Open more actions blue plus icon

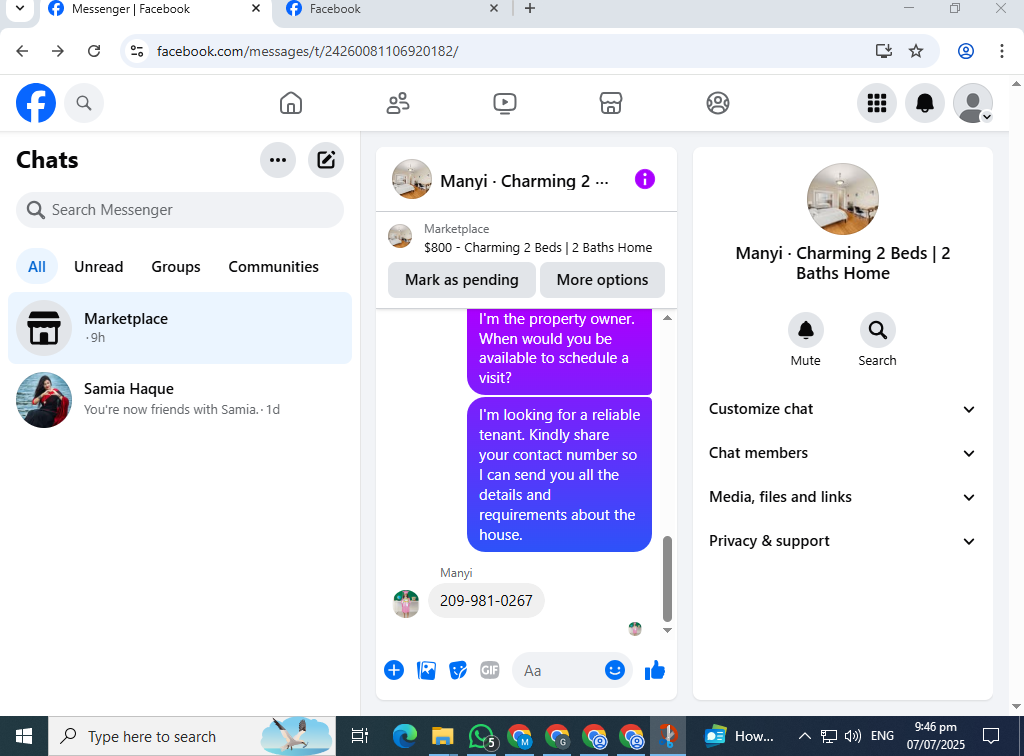pos(394,670)
